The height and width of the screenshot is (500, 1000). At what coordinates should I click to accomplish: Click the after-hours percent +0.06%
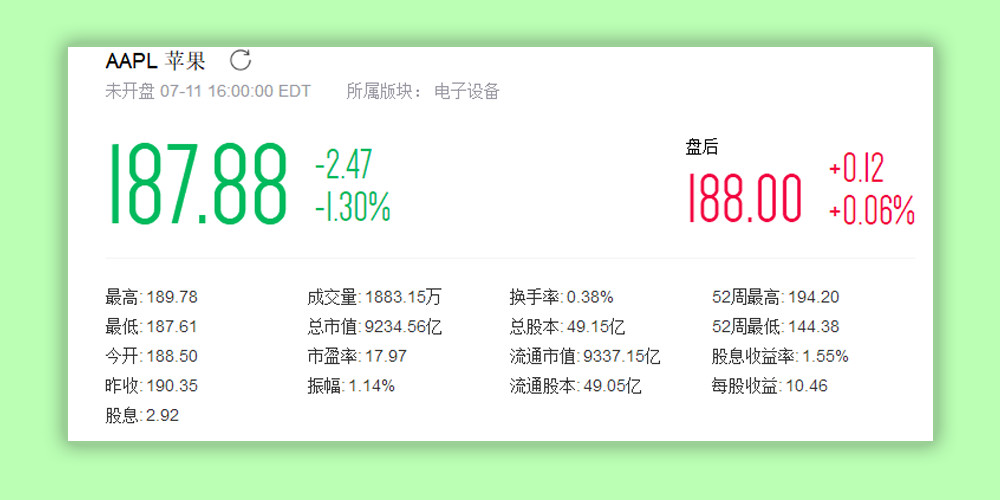(872, 211)
